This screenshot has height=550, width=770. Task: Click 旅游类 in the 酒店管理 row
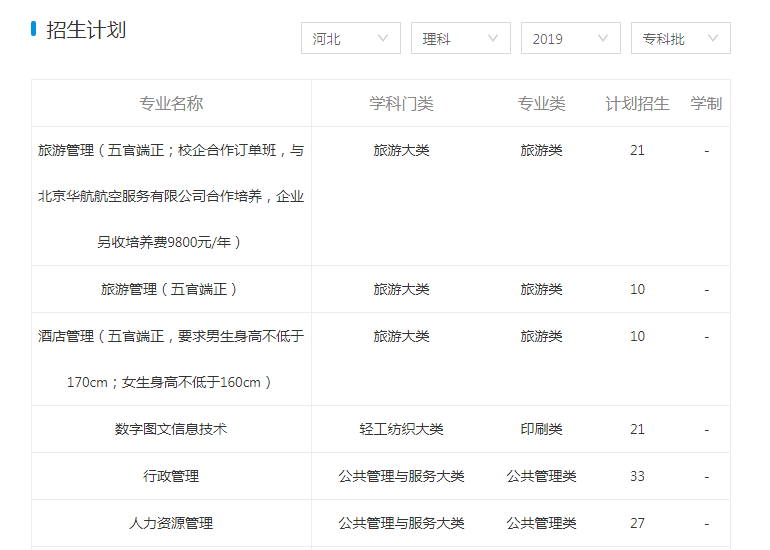pyautogui.click(x=541, y=336)
